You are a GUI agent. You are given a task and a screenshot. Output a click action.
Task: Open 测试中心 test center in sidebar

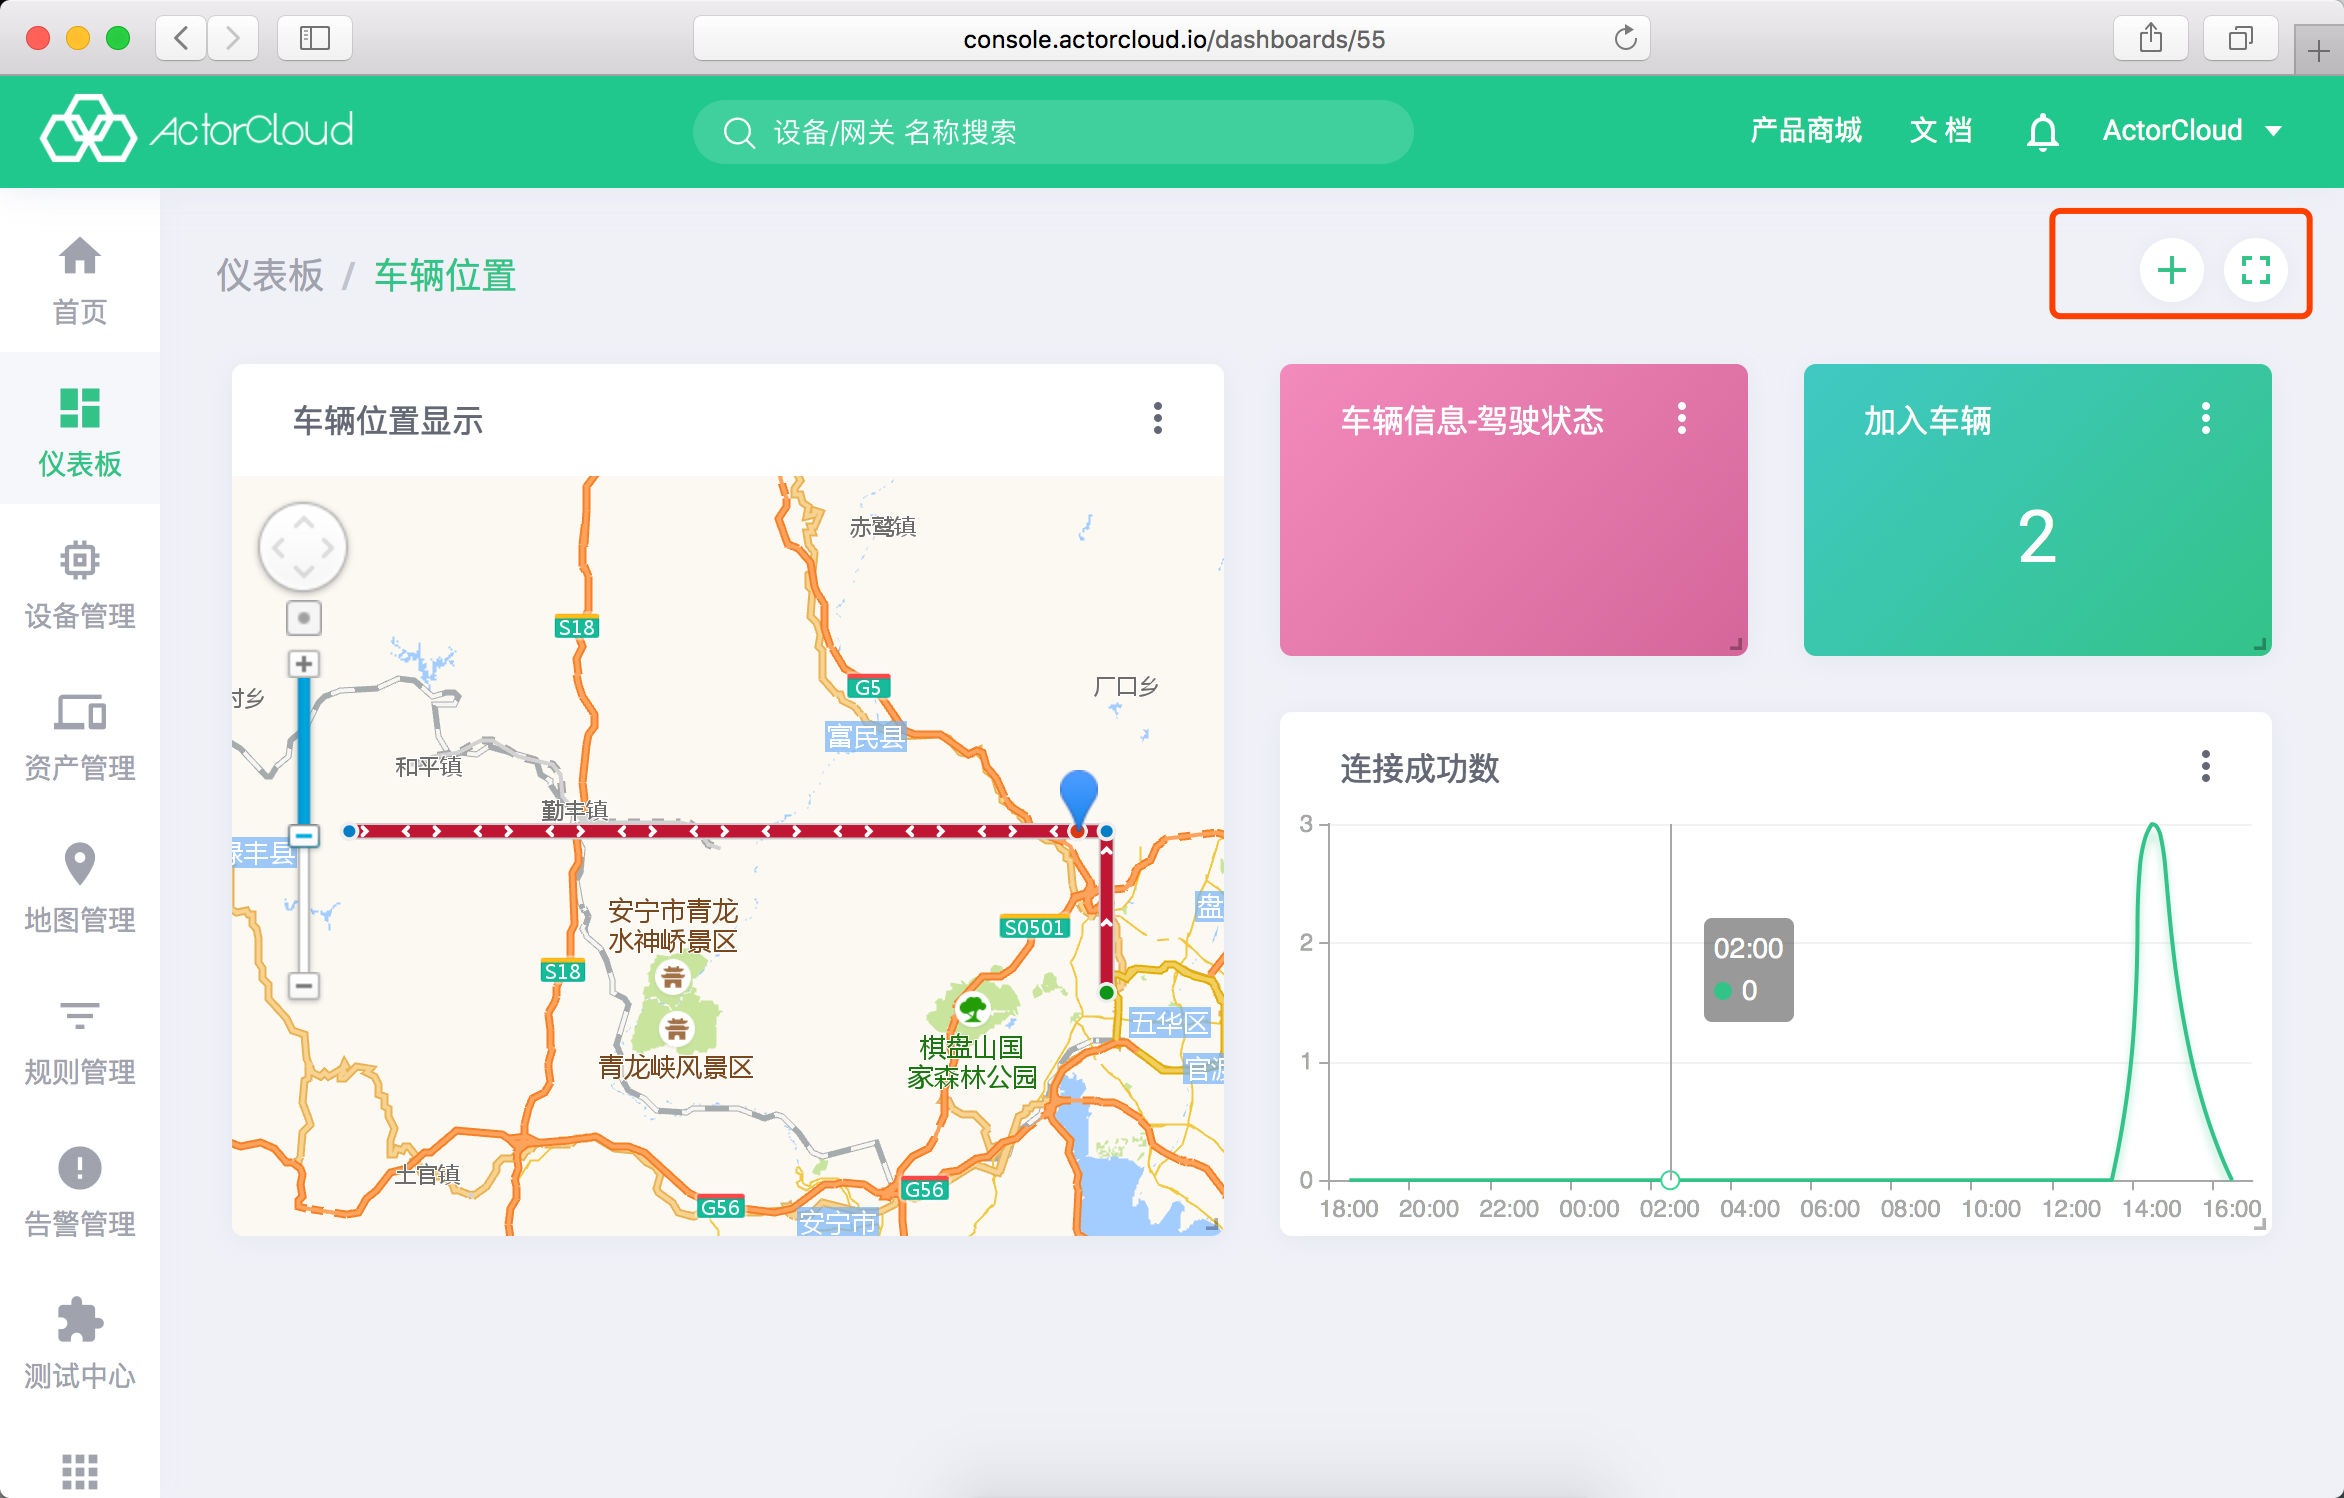(x=80, y=1344)
